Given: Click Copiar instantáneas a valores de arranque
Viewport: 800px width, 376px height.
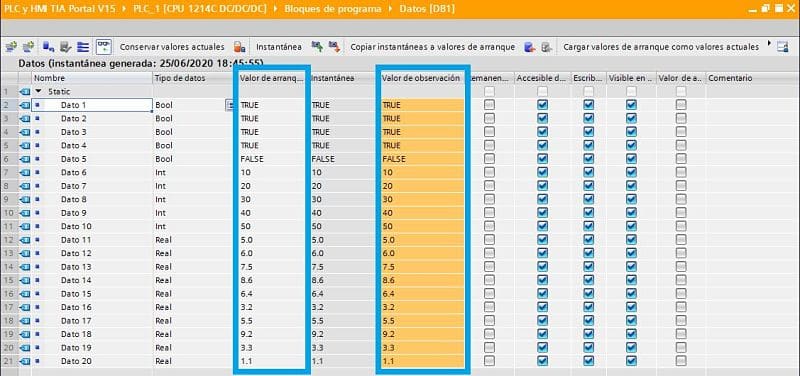Looking at the screenshot, I should (432, 47).
